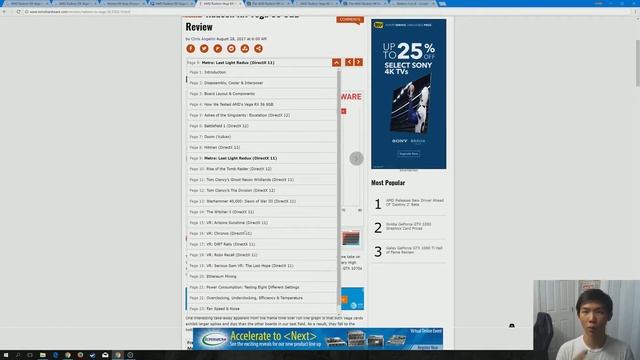Viewport: 640px width, 360px height.
Task: Click the third orange share icon
Action: 218,49
